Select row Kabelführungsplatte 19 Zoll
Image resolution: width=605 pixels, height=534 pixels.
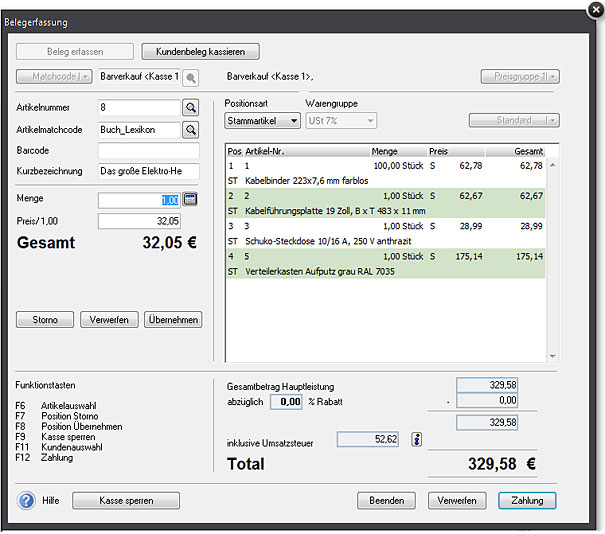coord(385,203)
